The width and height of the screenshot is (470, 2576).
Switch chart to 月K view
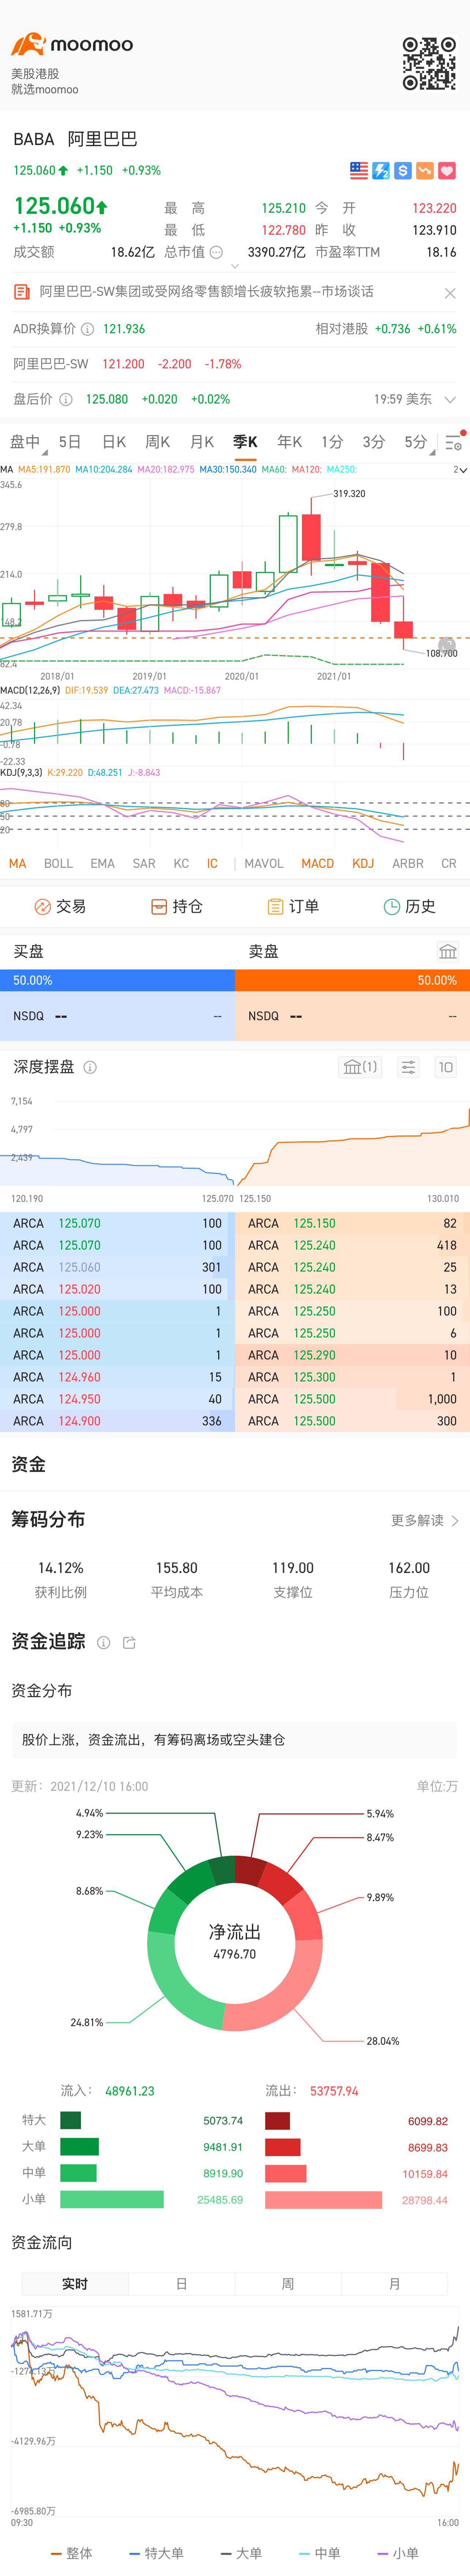pyautogui.click(x=202, y=442)
